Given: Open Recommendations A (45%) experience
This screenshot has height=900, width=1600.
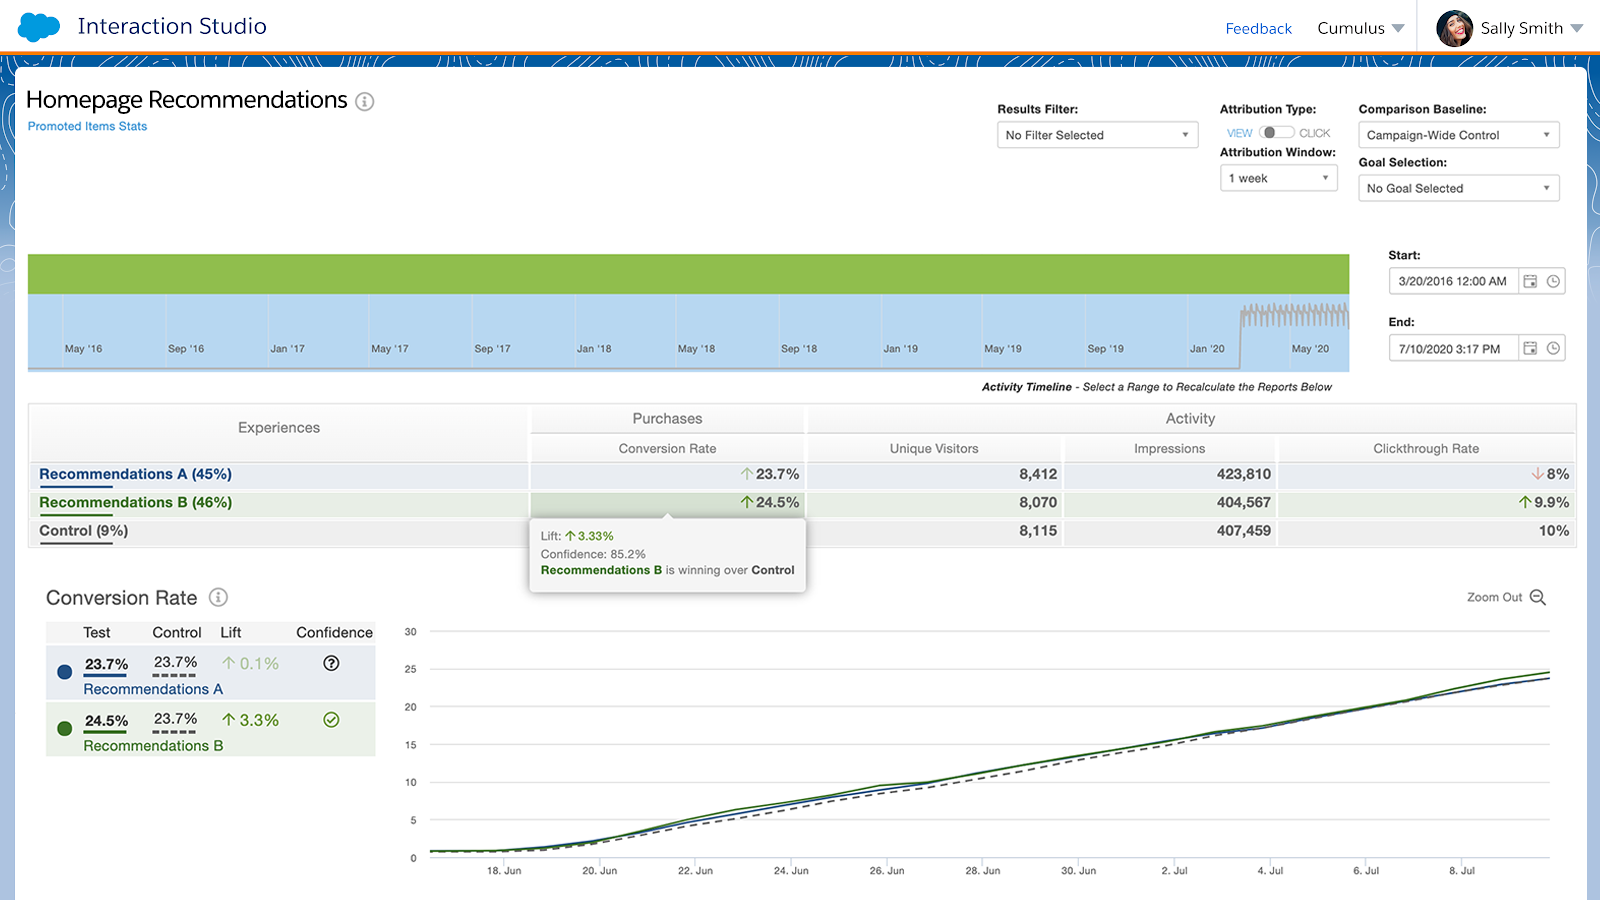Looking at the screenshot, I should pyautogui.click(x=135, y=474).
